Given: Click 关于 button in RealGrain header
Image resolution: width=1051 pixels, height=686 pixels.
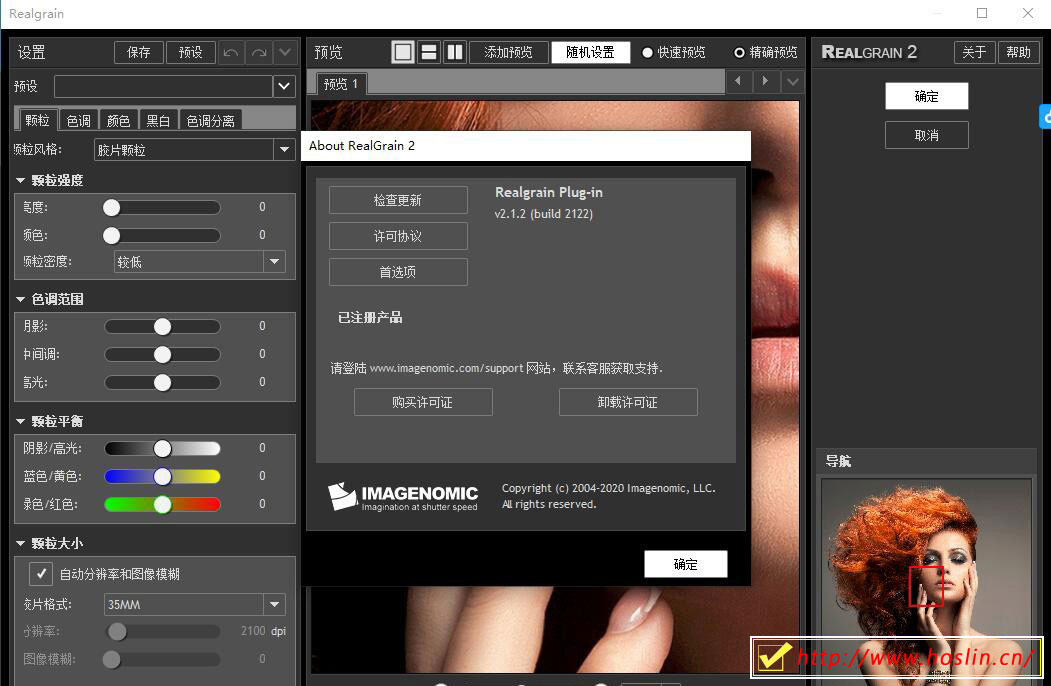Looking at the screenshot, I should (x=975, y=52).
